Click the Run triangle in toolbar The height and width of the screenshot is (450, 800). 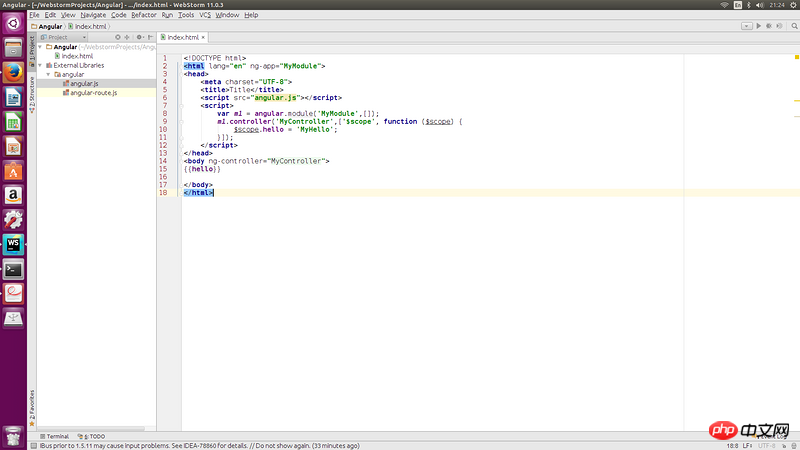[759, 26]
